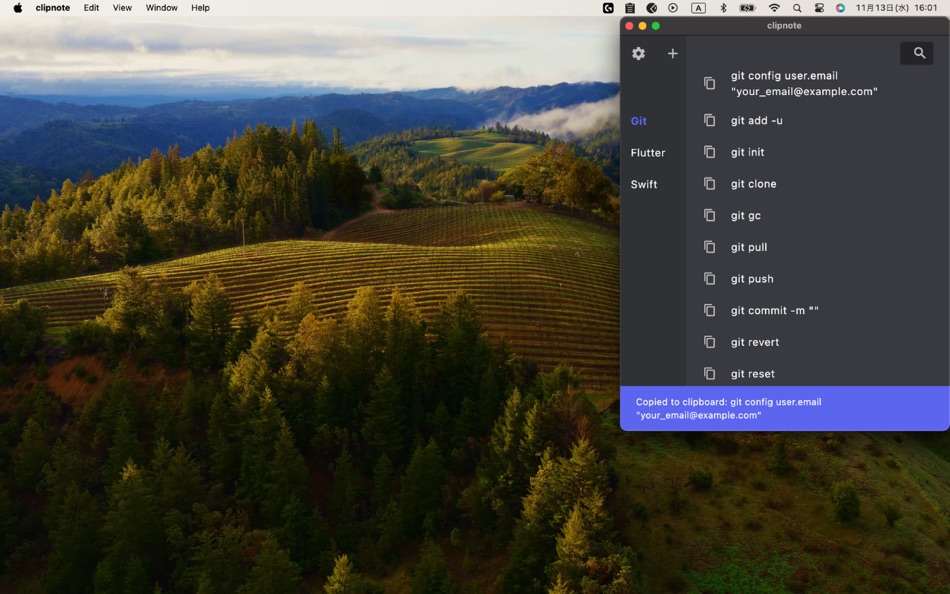Copy "git add -u" via its copy icon
Image resolution: width=950 pixels, height=594 pixels.
(710, 120)
